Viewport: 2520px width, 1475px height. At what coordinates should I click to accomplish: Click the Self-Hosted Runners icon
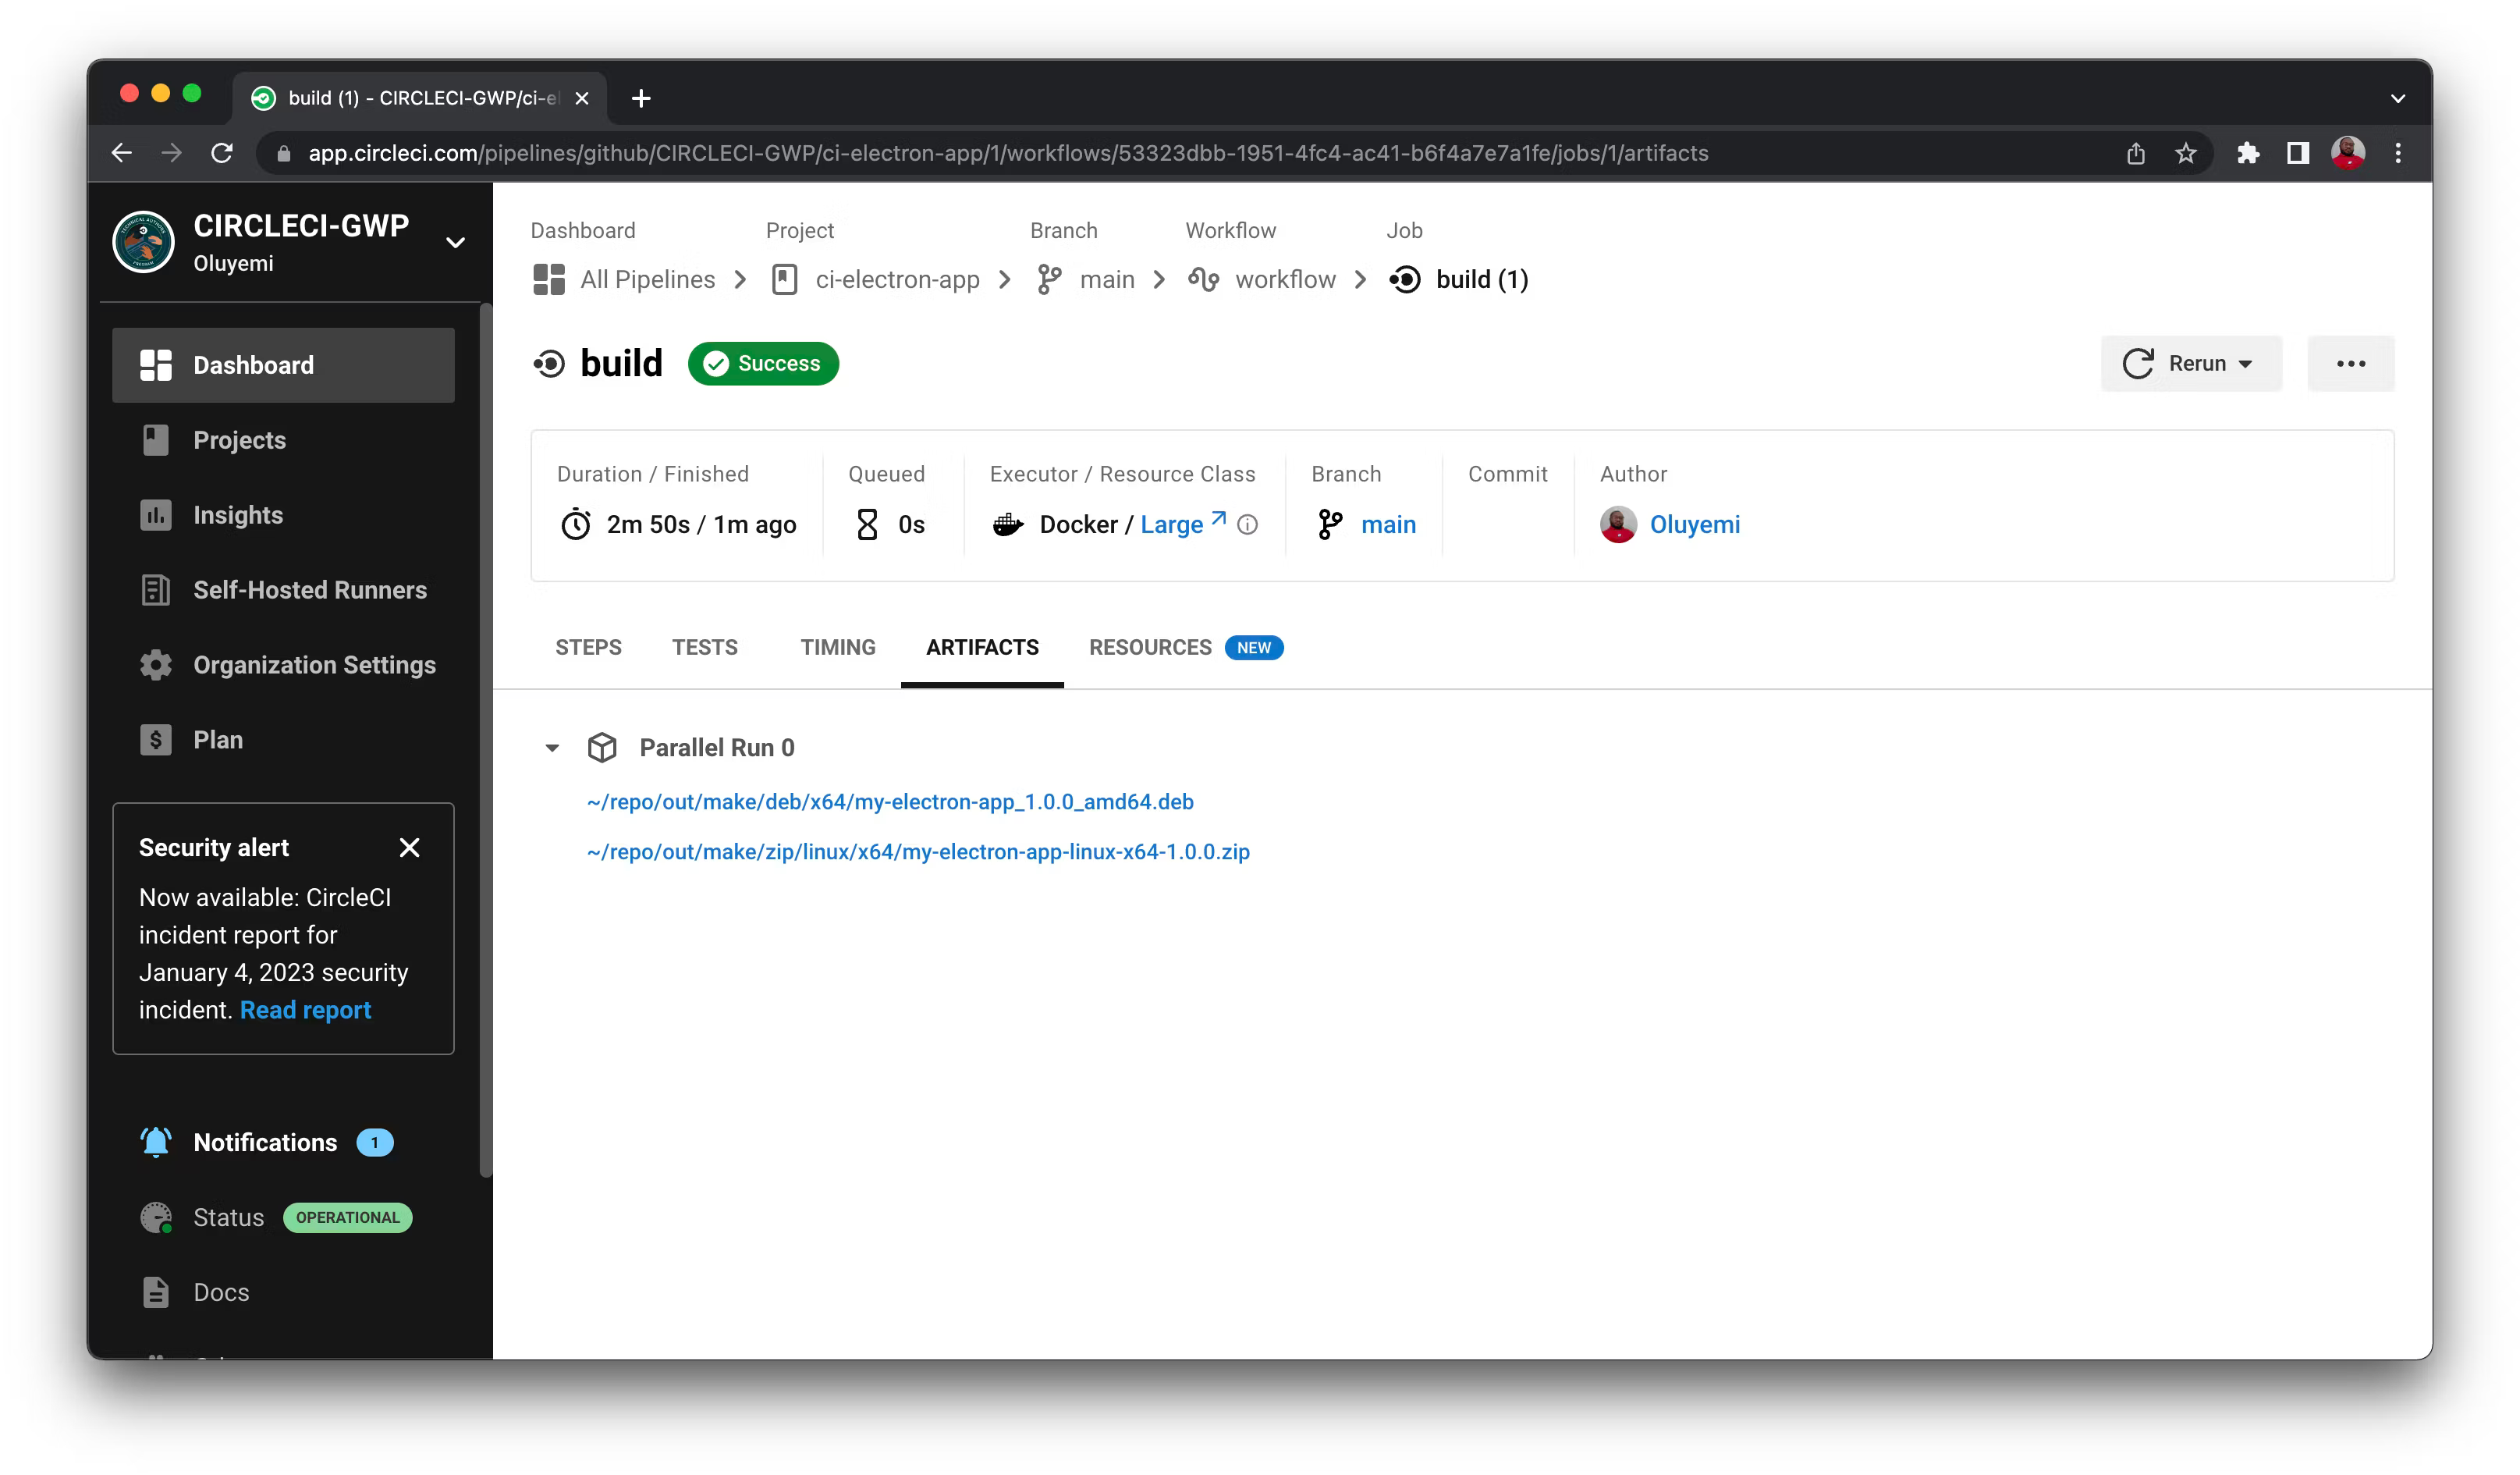154,590
